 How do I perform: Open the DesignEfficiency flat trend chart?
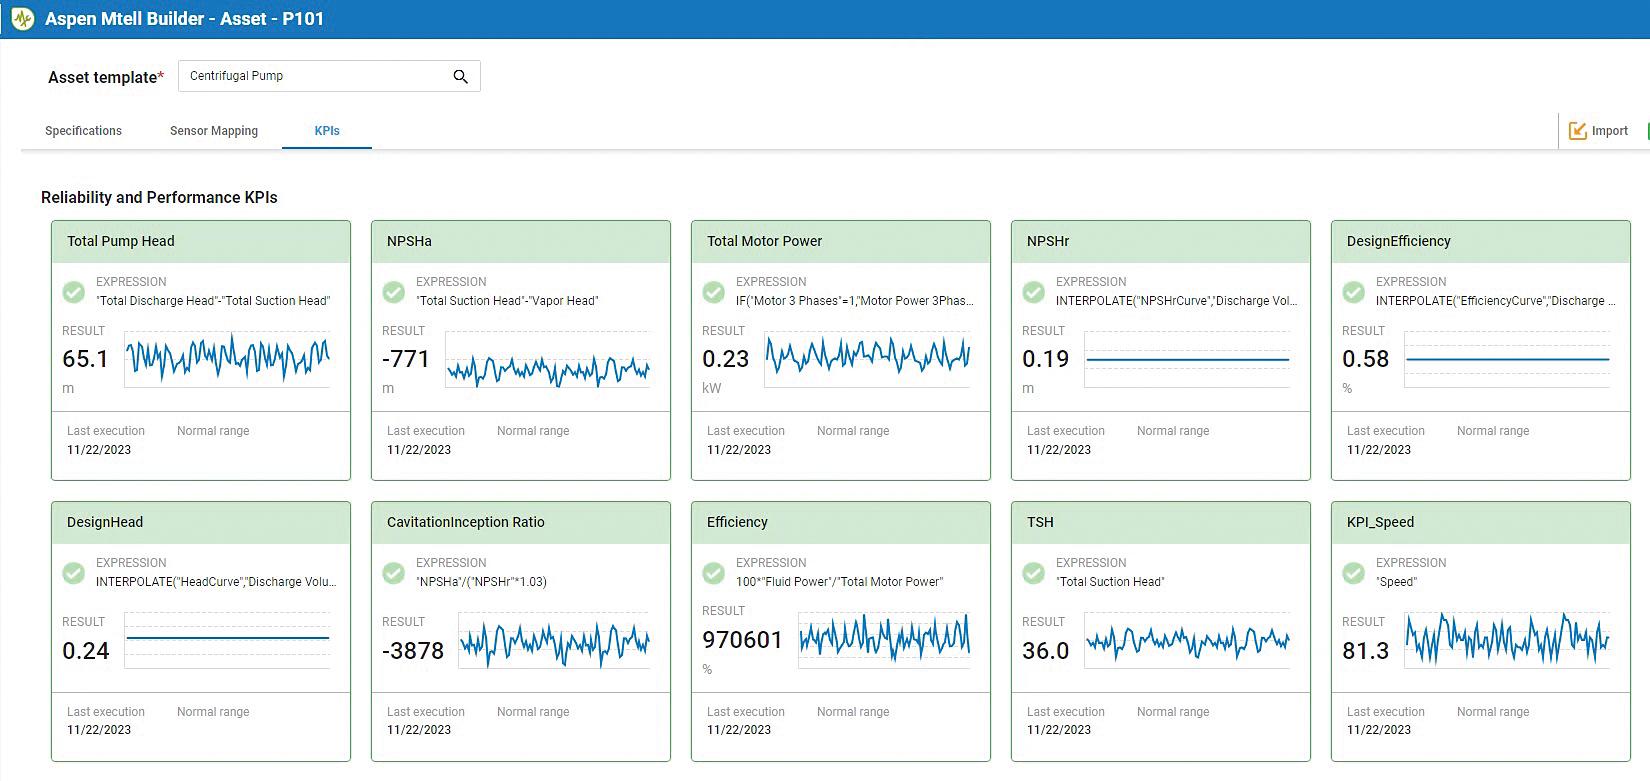1507,359
